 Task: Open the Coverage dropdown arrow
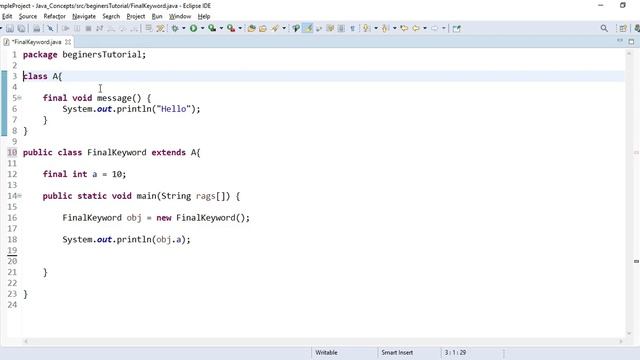point(221,29)
